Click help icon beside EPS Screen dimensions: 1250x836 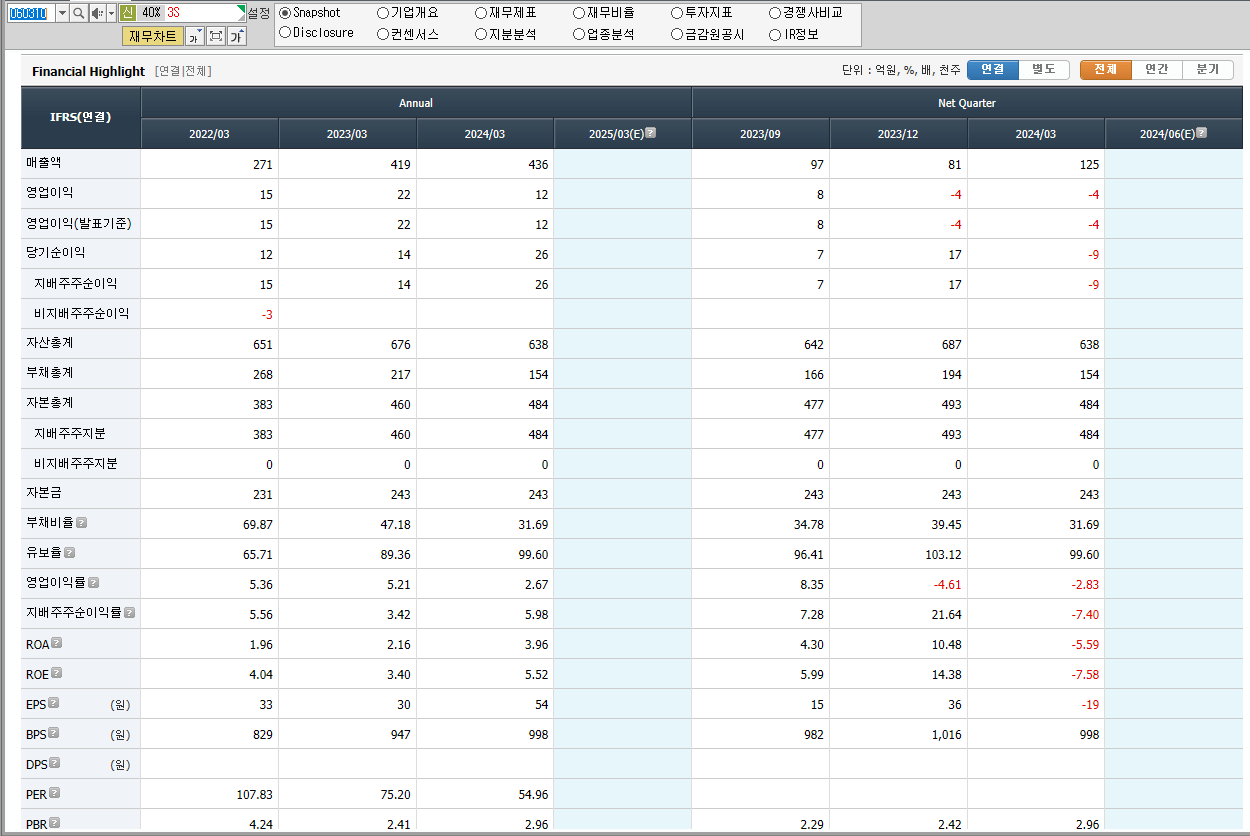coord(54,703)
